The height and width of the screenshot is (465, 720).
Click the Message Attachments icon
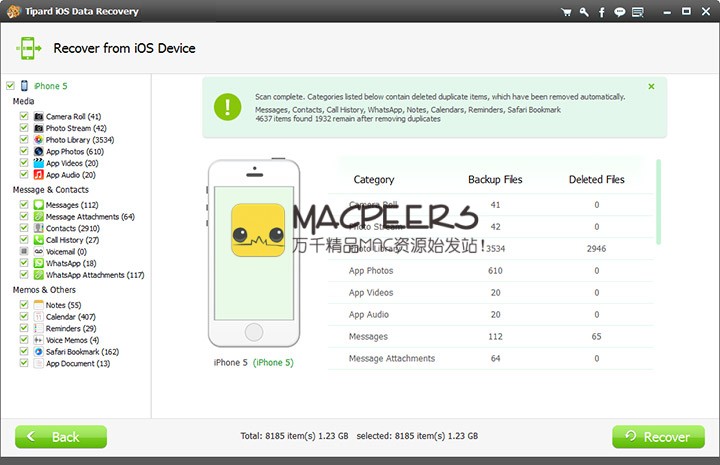39,217
